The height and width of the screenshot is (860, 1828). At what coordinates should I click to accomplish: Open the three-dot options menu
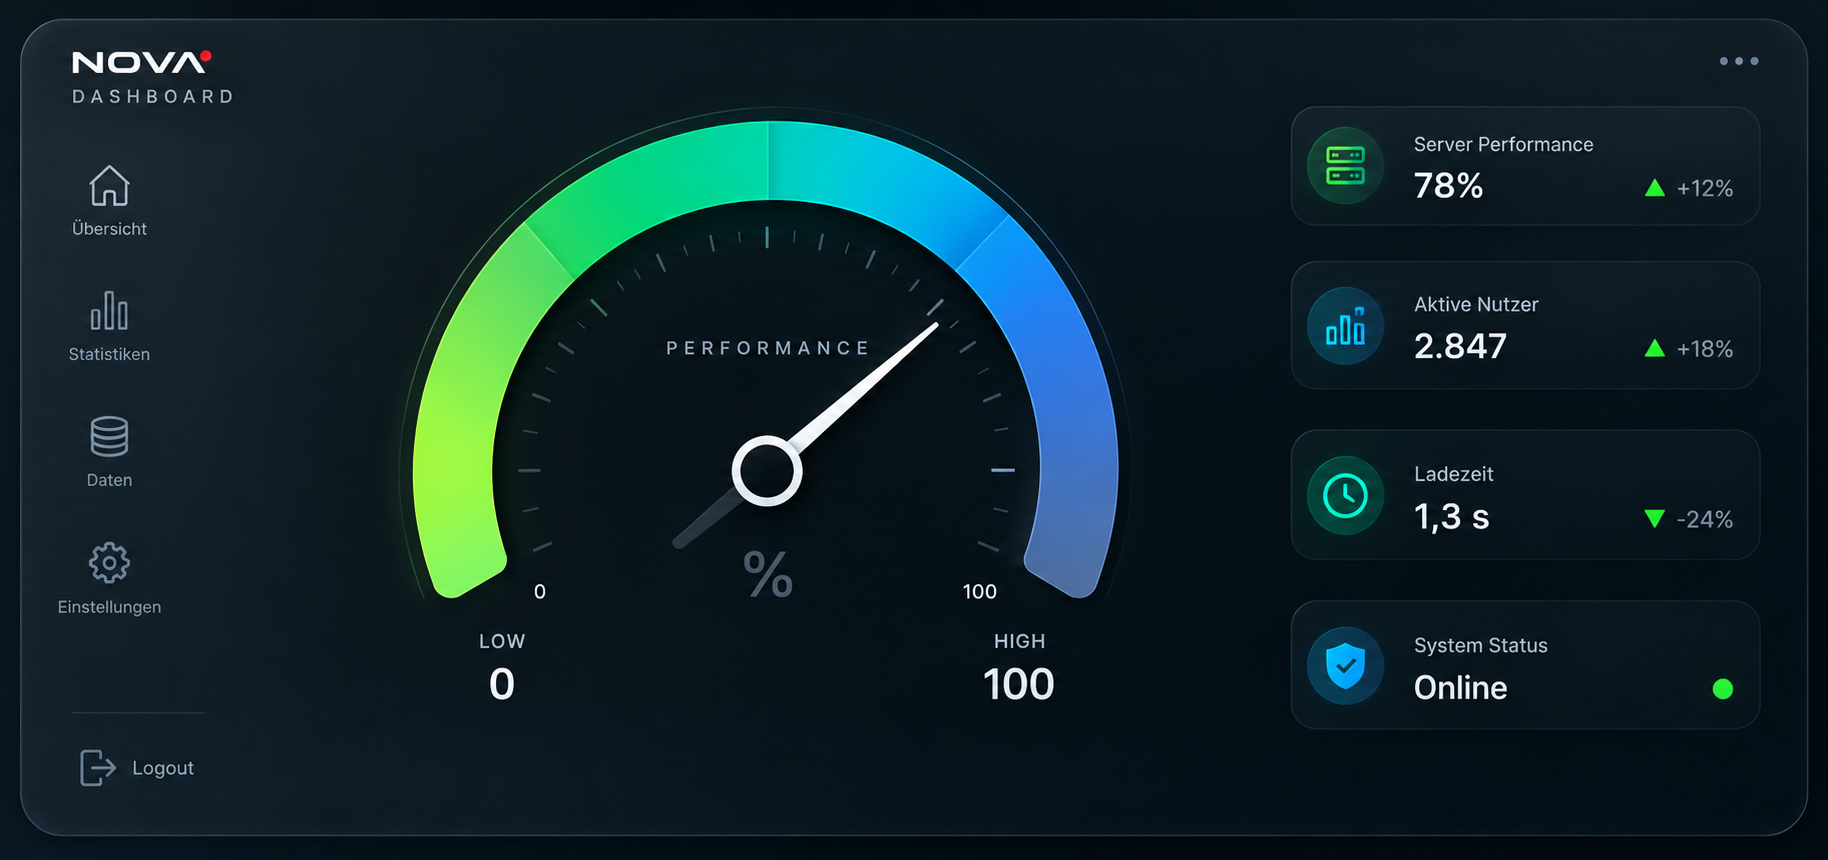(x=1739, y=61)
